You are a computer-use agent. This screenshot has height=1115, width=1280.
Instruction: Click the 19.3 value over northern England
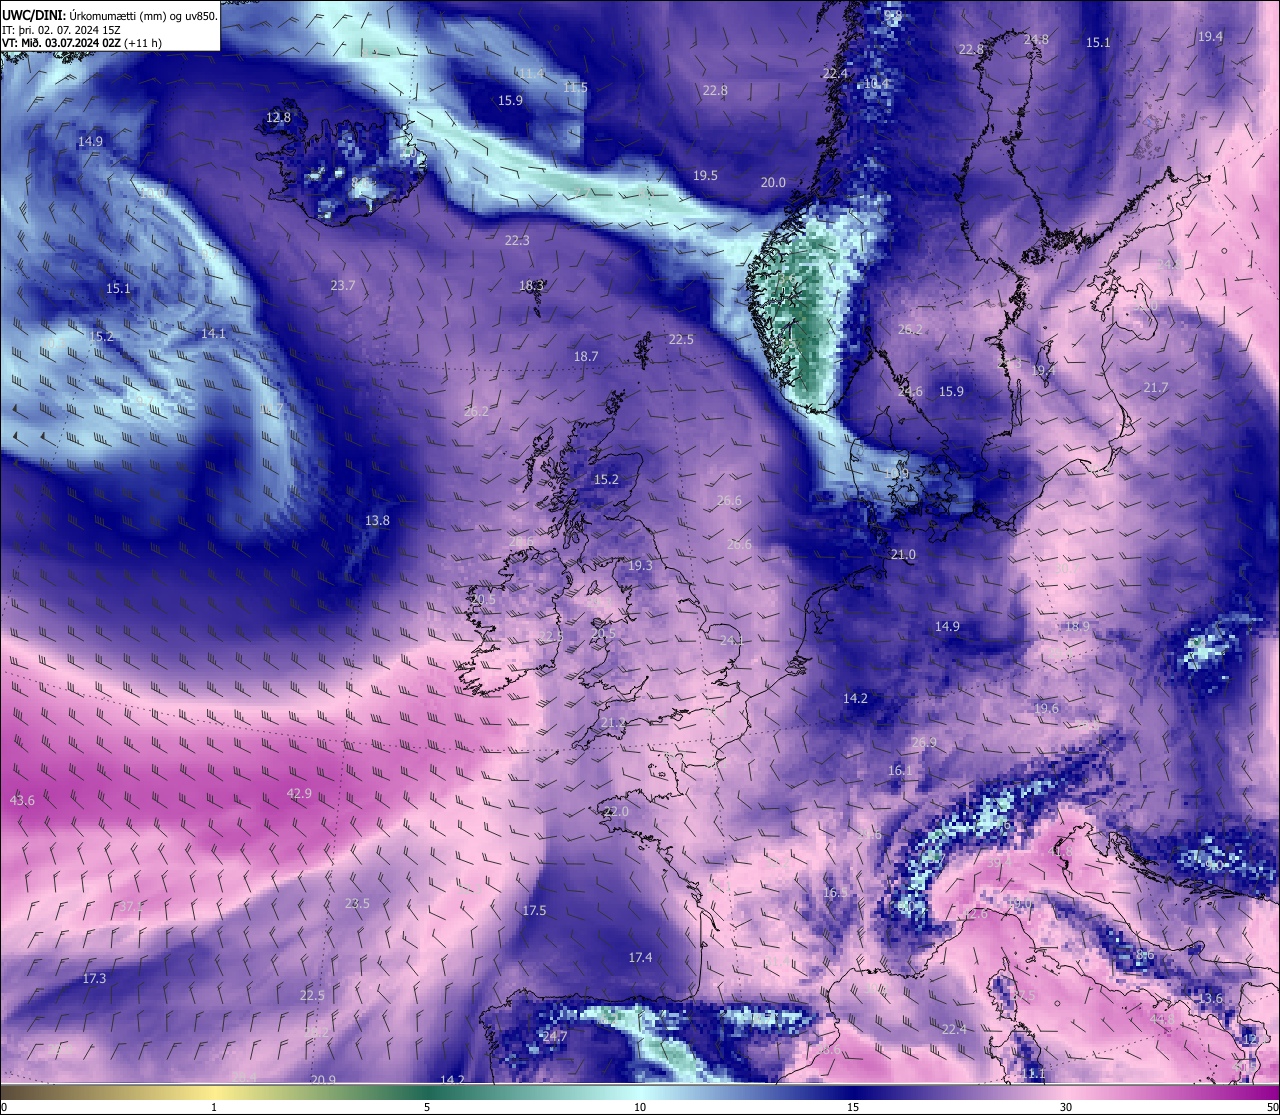640,566
